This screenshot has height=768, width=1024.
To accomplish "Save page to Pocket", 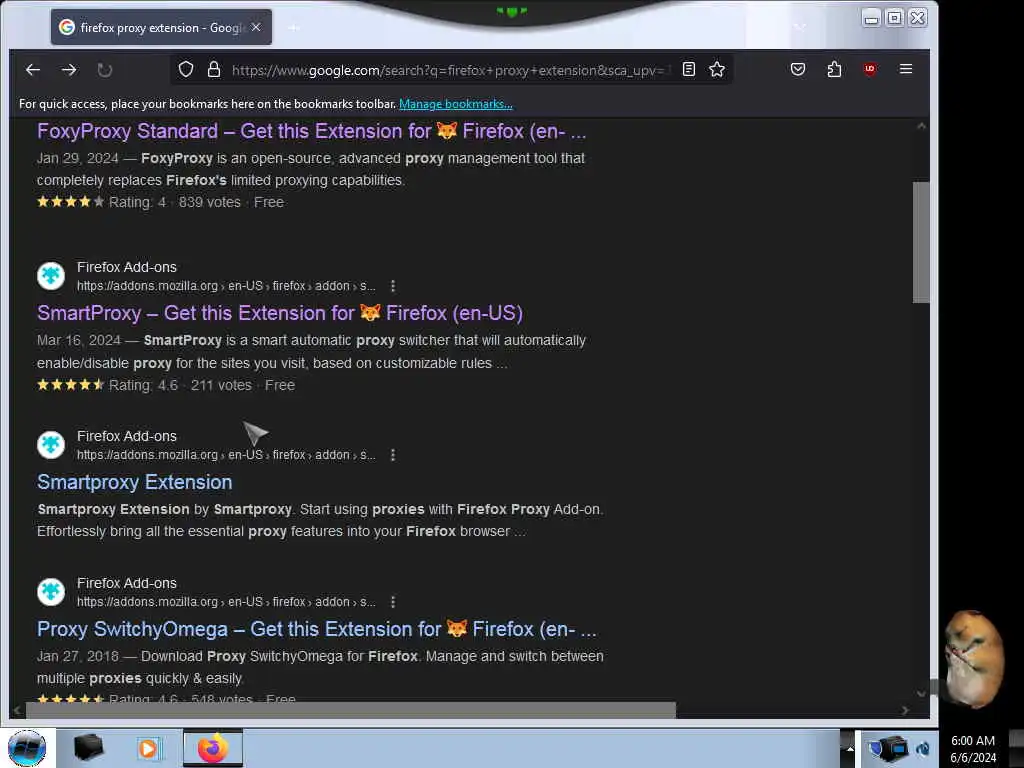I will [797, 69].
